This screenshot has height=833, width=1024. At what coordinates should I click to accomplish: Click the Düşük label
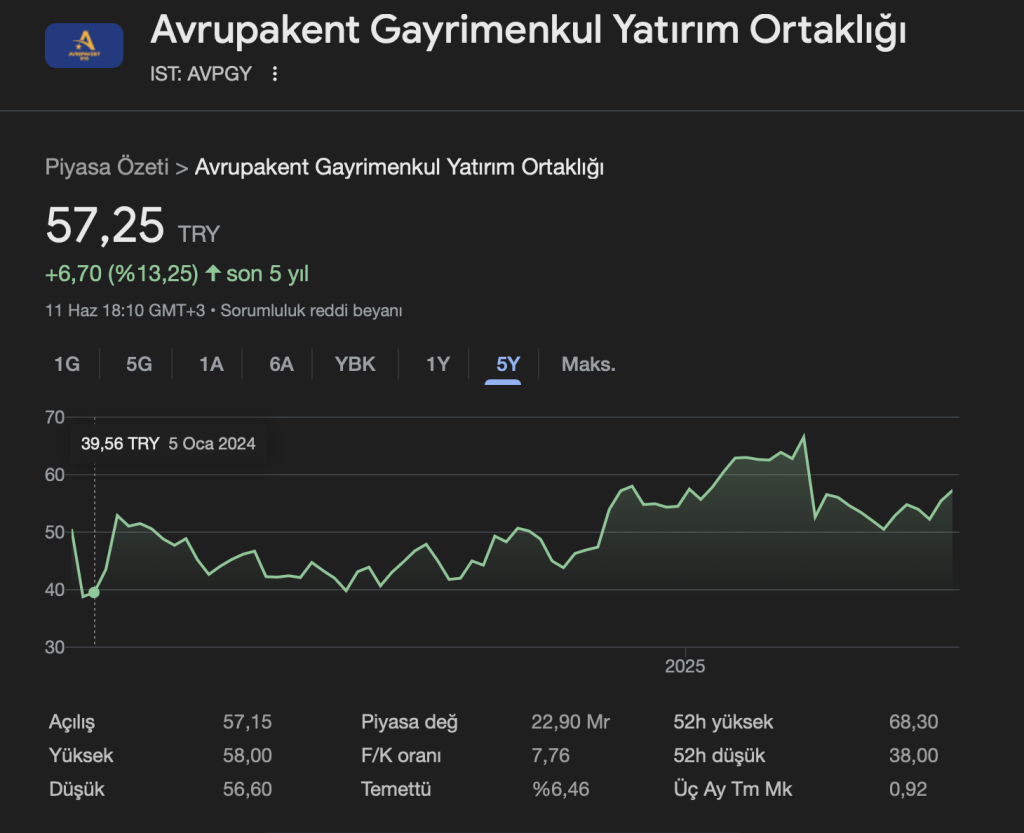[x=76, y=789]
